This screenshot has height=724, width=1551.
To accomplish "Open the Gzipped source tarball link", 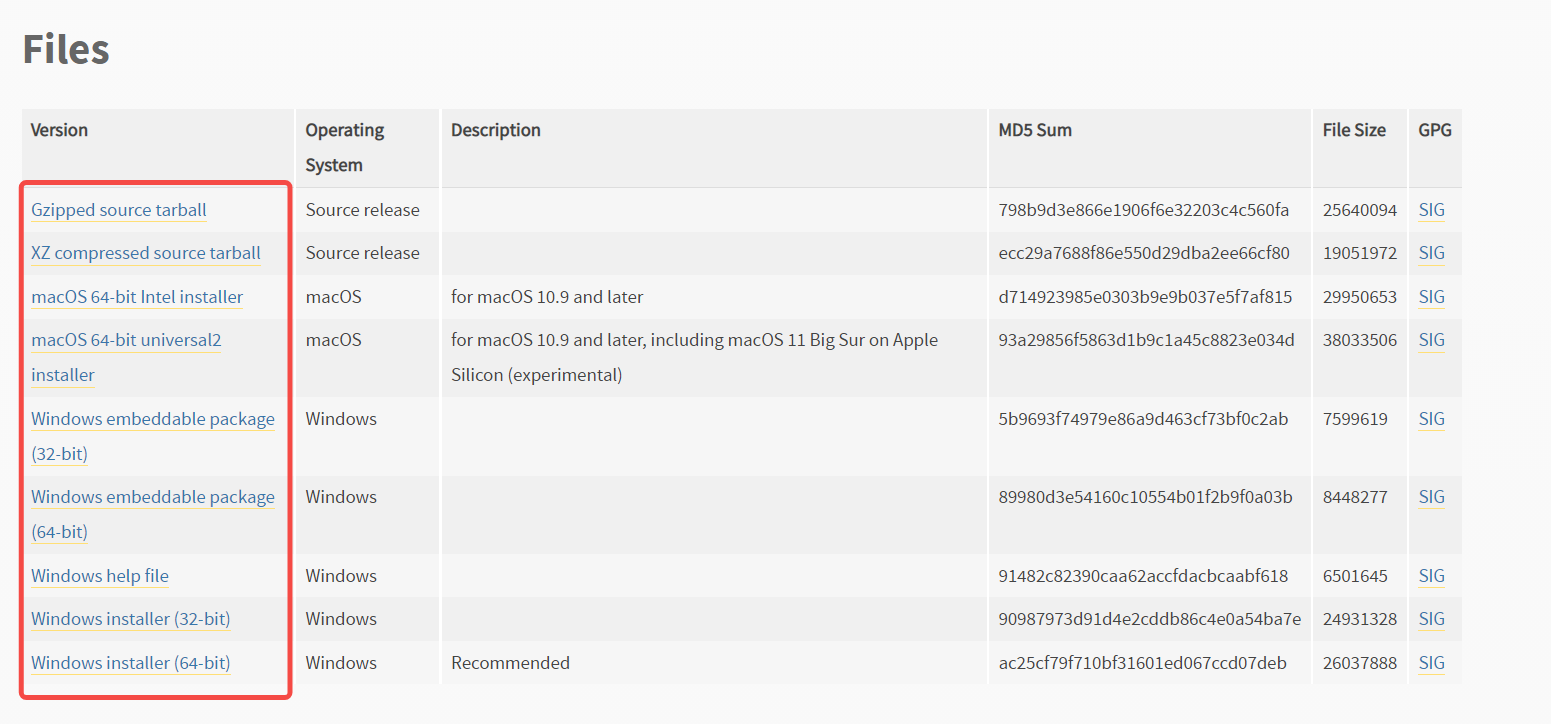I will (119, 210).
